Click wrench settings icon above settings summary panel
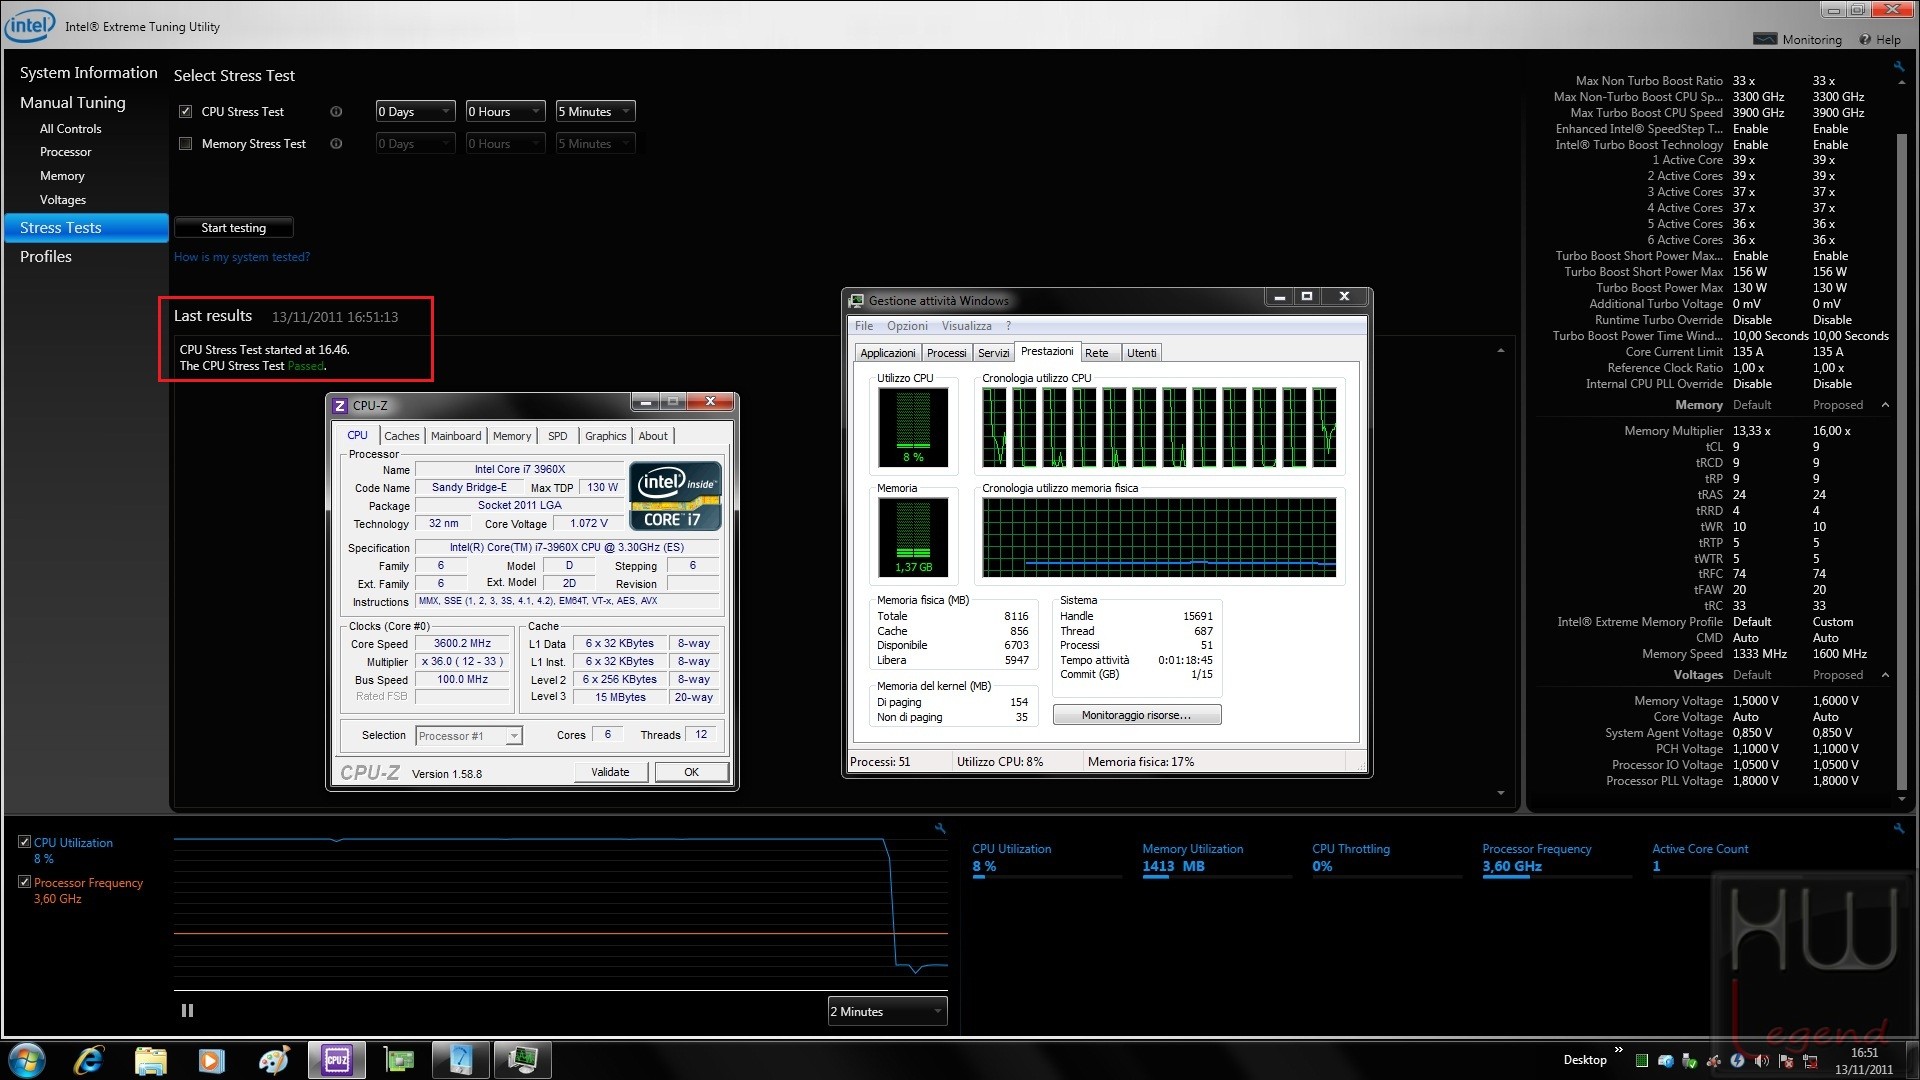 click(1898, 67)
